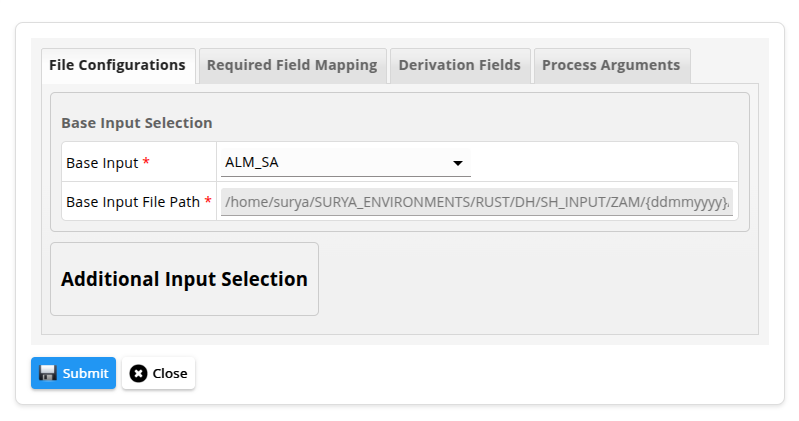Focus the Base Input File Path field
Image resolution: width=799 pixels, height=421 pixels.
[476, 202]
